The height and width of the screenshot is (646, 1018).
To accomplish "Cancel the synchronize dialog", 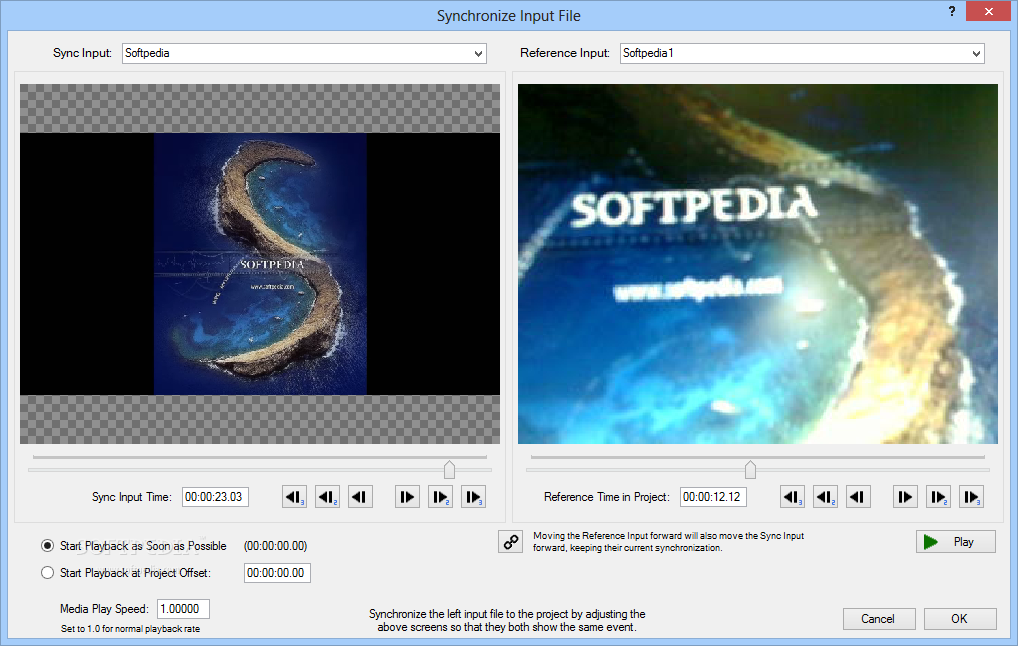I will (878, 619).
